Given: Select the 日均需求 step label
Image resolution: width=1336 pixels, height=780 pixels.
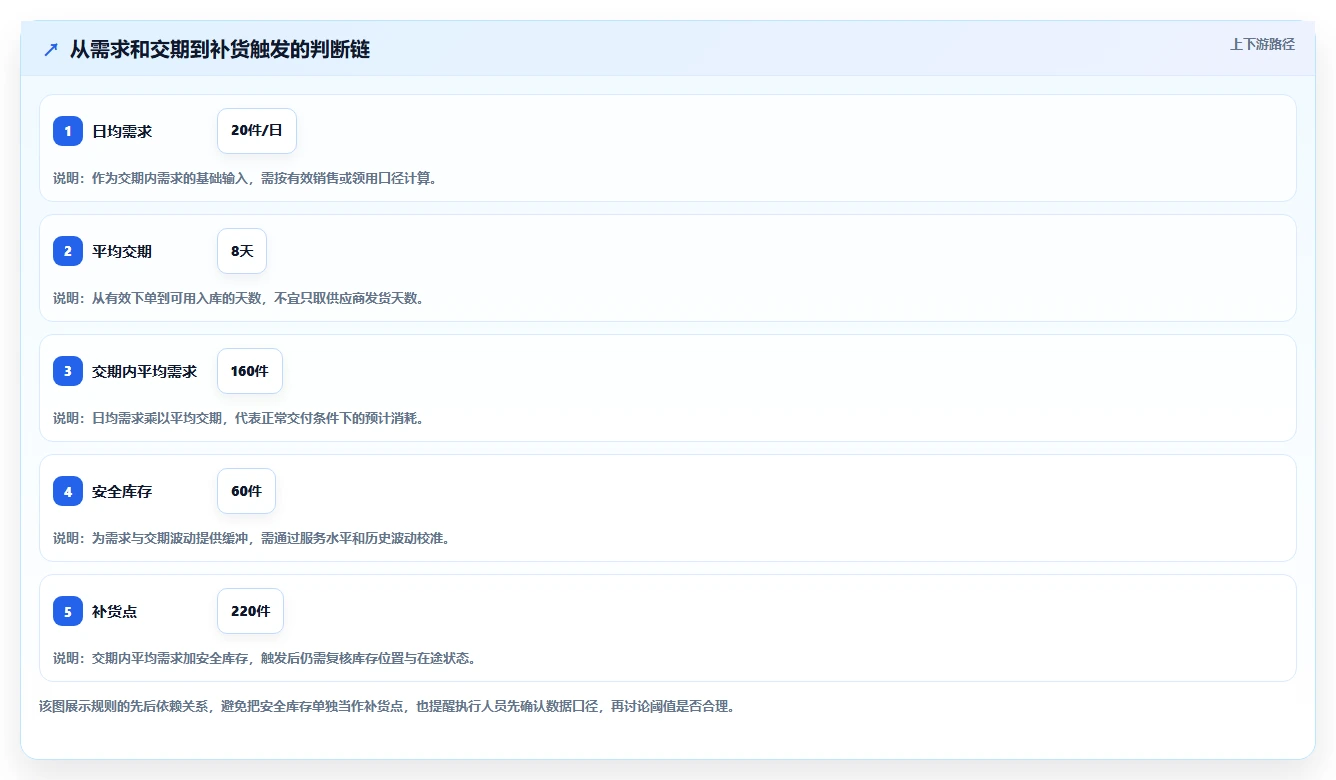Looking at the screenshot, I should tap(122, 131).
